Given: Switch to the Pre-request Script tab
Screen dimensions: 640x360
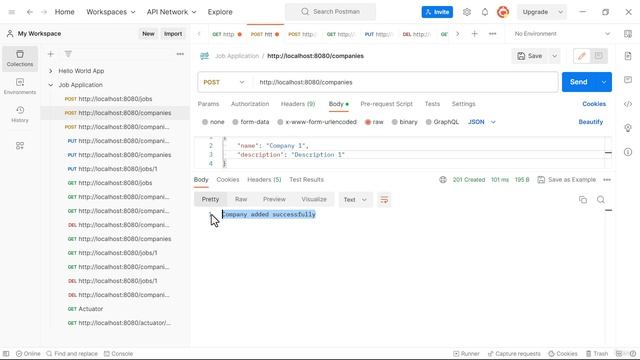Looking at the screenshot, I should click(386, 104).
